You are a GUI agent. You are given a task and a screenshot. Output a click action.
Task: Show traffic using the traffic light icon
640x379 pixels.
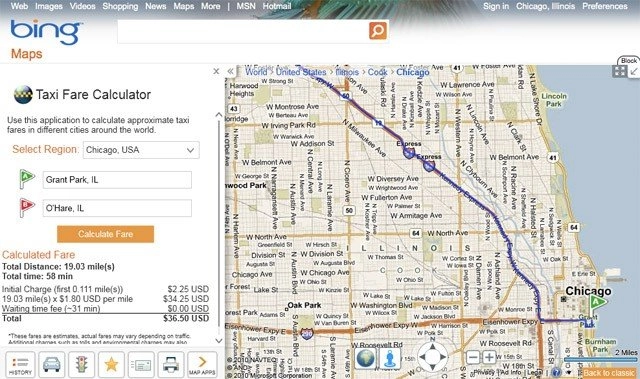click(82, 364)
